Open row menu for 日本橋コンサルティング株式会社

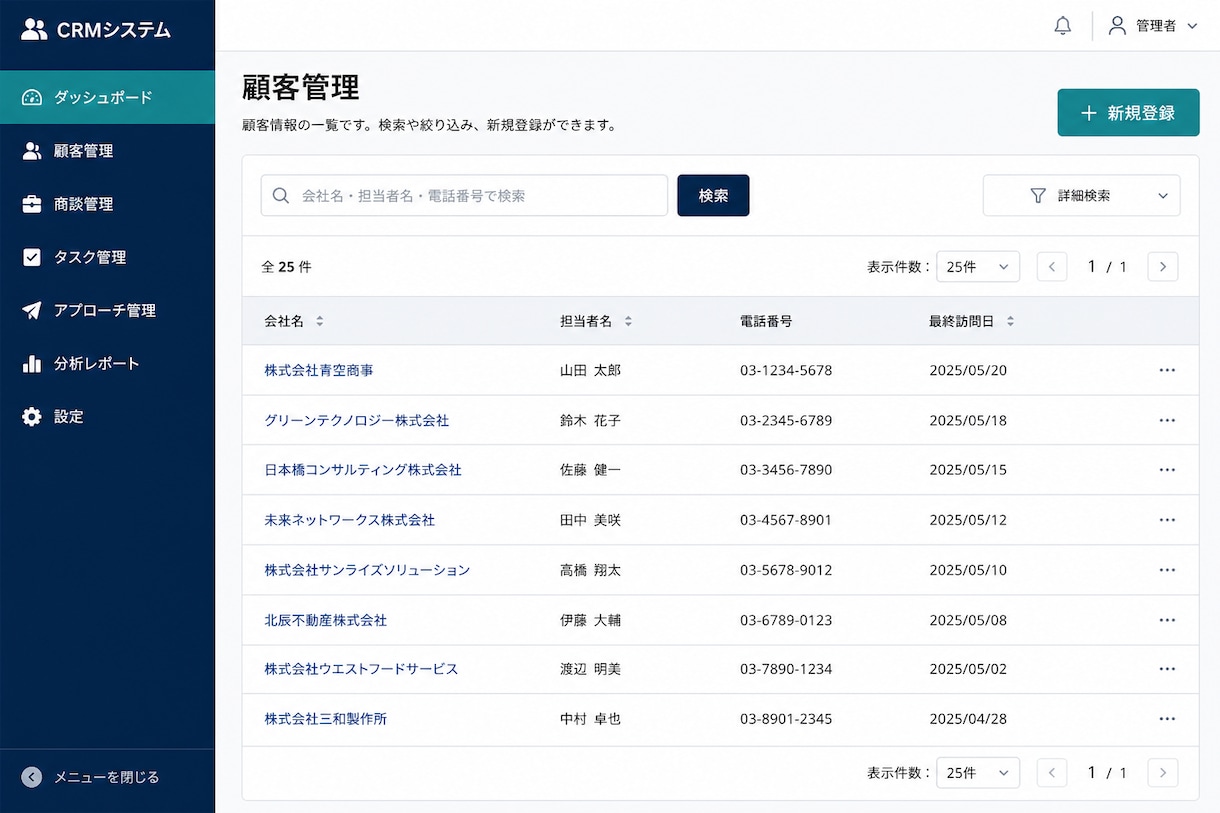(1167, 469)
